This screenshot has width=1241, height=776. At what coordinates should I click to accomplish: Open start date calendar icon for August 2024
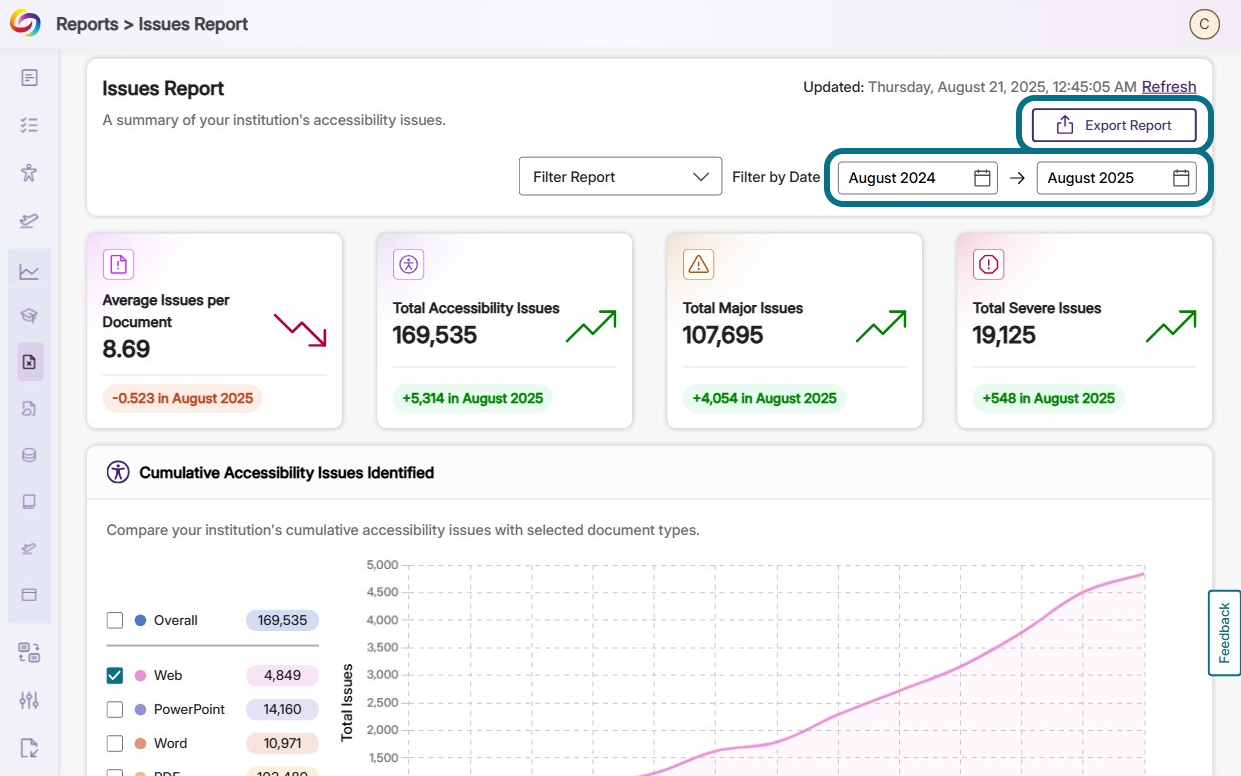coord(982,178)
